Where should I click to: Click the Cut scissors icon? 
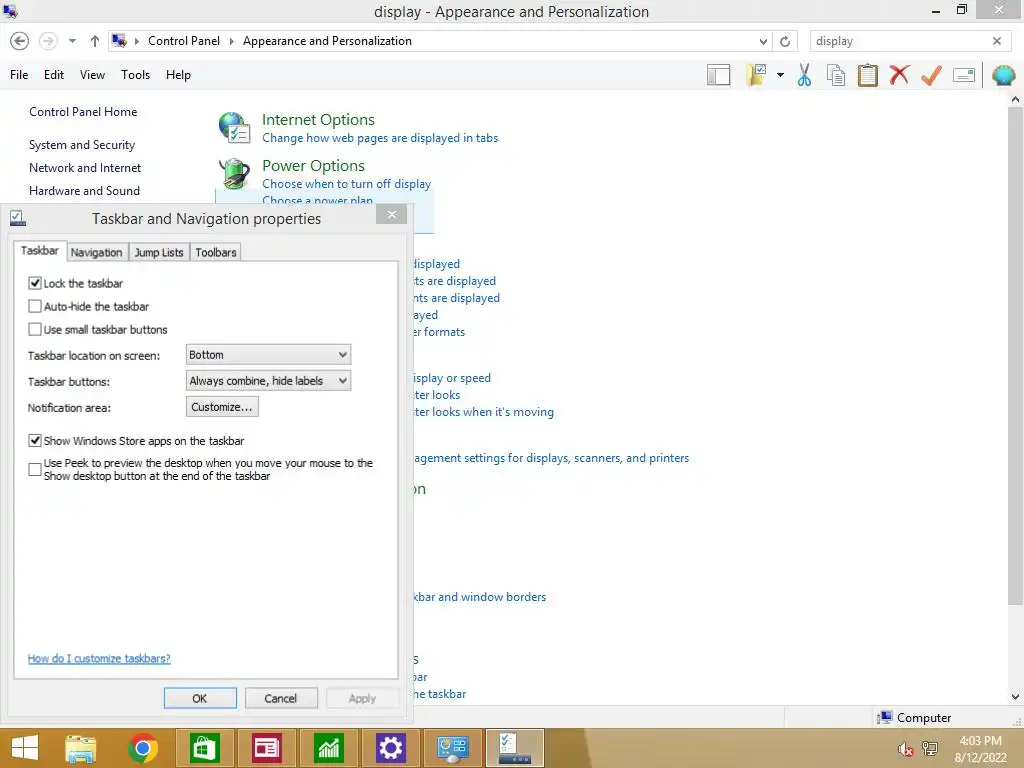805,75
